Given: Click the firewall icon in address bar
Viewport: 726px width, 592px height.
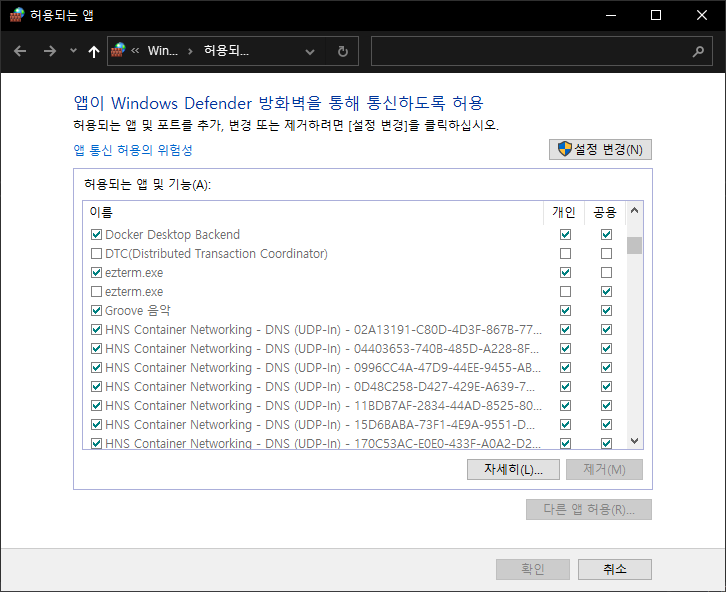Looking at the screenshot, I should pyautogui.click(x=118, y=50).
